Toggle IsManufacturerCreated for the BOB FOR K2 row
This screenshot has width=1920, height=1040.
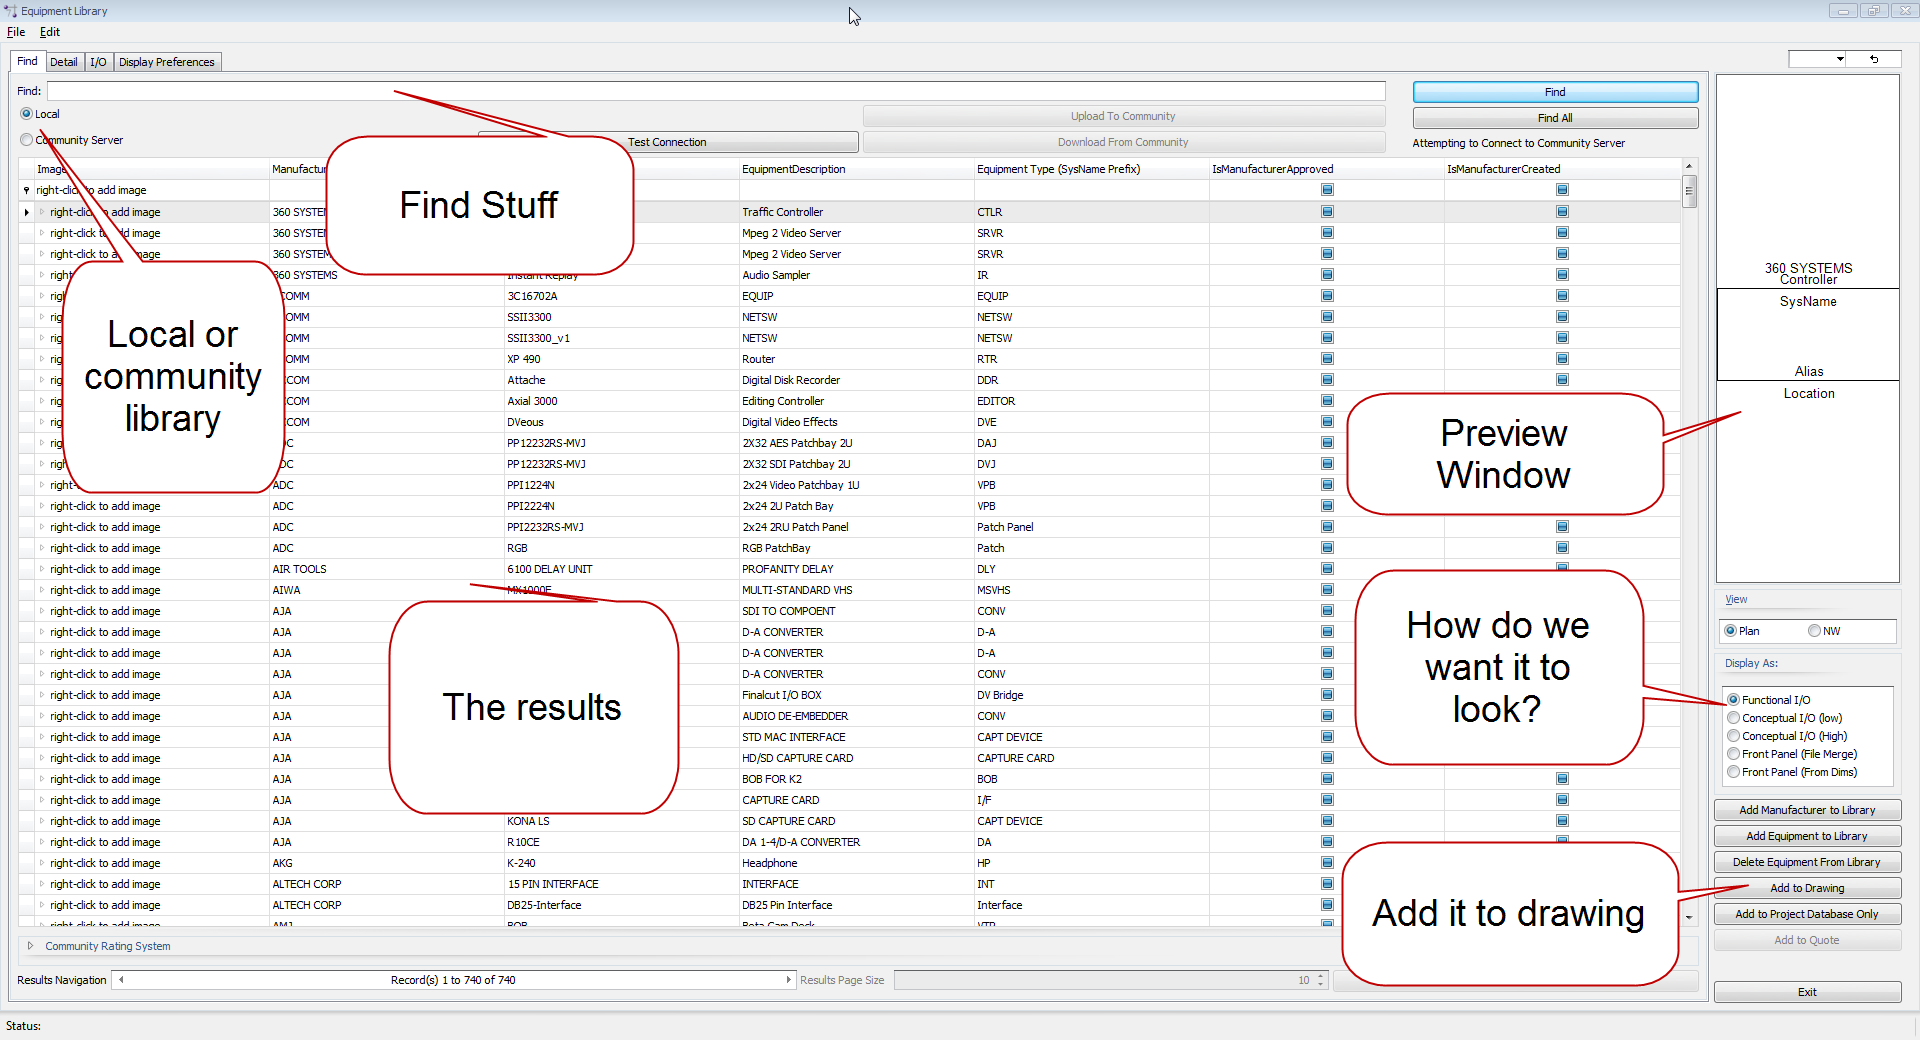point(1562,779)
